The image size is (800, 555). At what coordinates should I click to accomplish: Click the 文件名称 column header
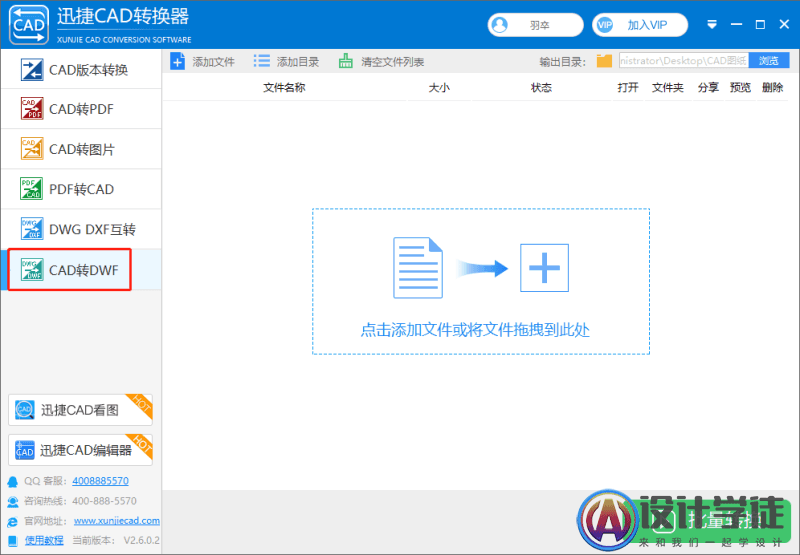click(x=284, y=88)
